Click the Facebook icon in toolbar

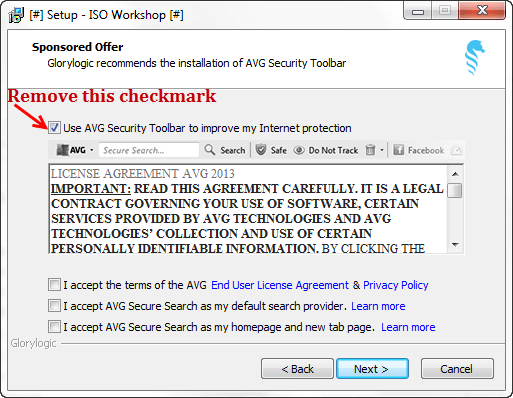pos(398,150)
